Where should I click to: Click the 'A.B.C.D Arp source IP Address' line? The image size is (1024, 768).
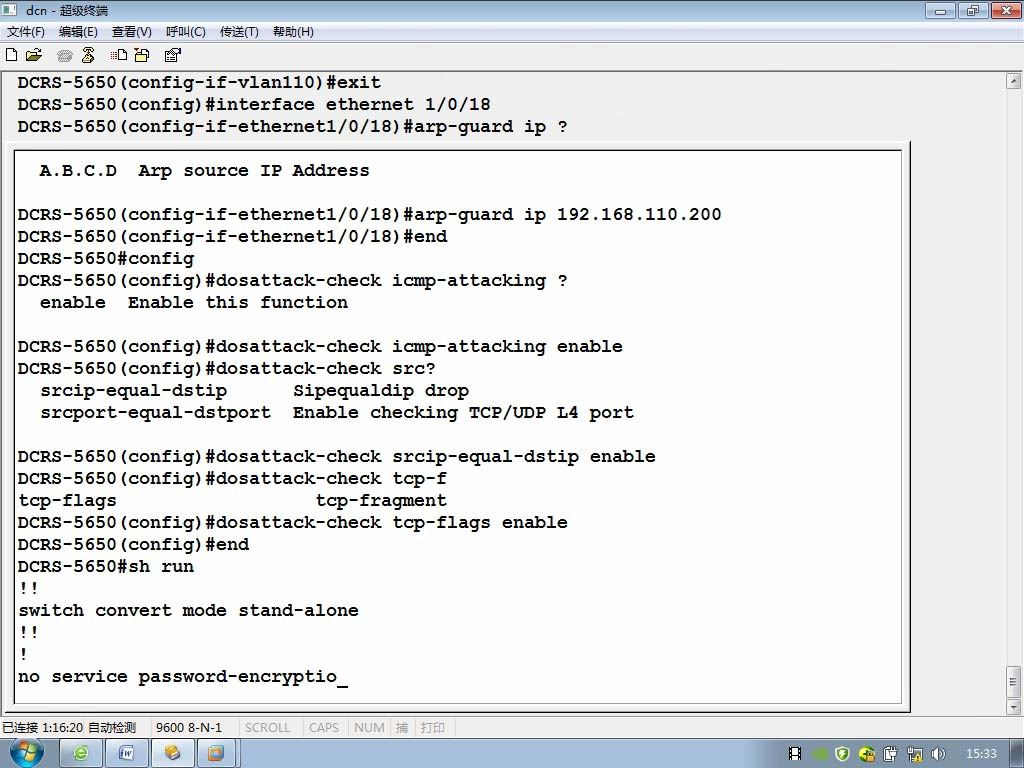pos(204,170)
